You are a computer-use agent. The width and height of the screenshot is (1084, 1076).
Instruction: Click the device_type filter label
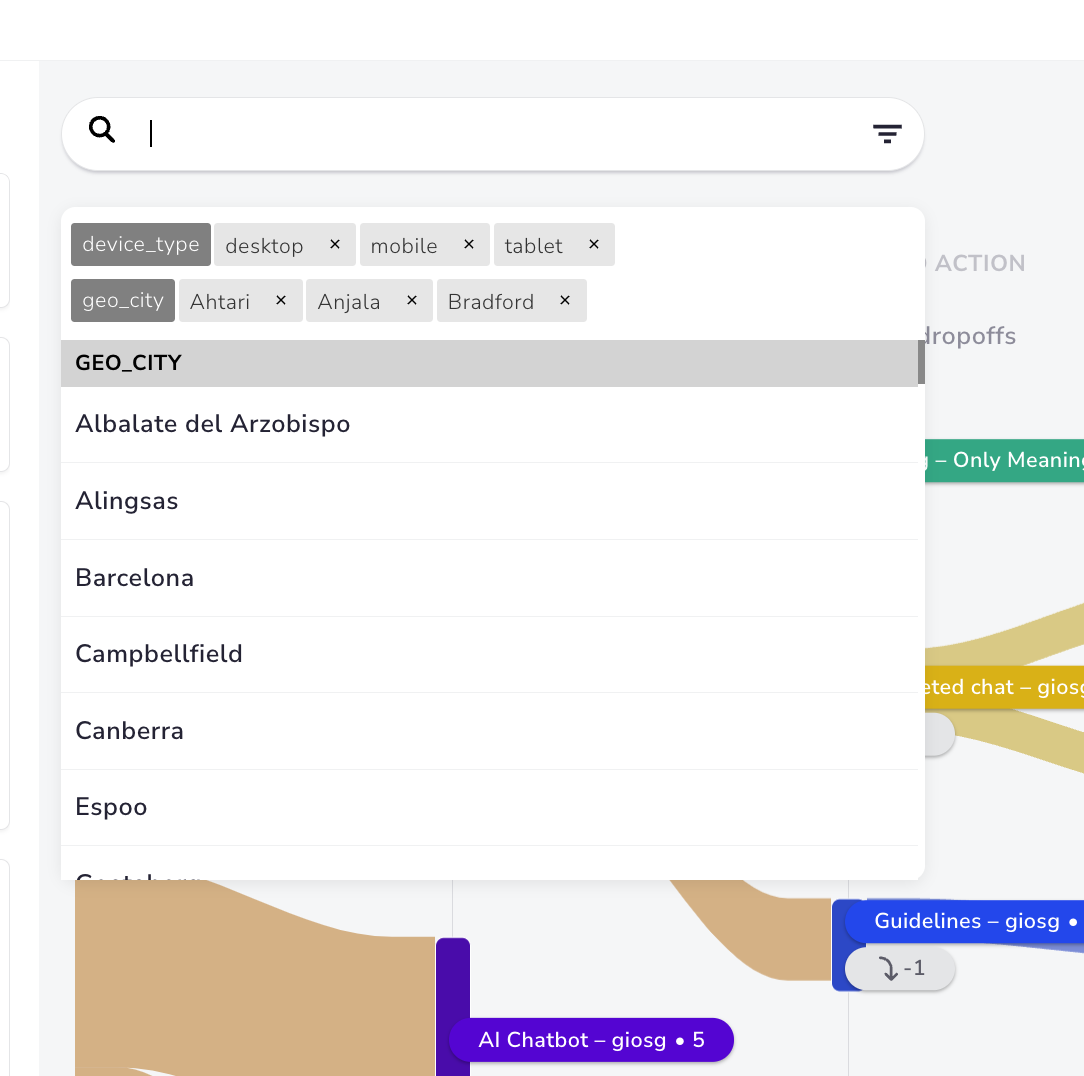(141, 244)
